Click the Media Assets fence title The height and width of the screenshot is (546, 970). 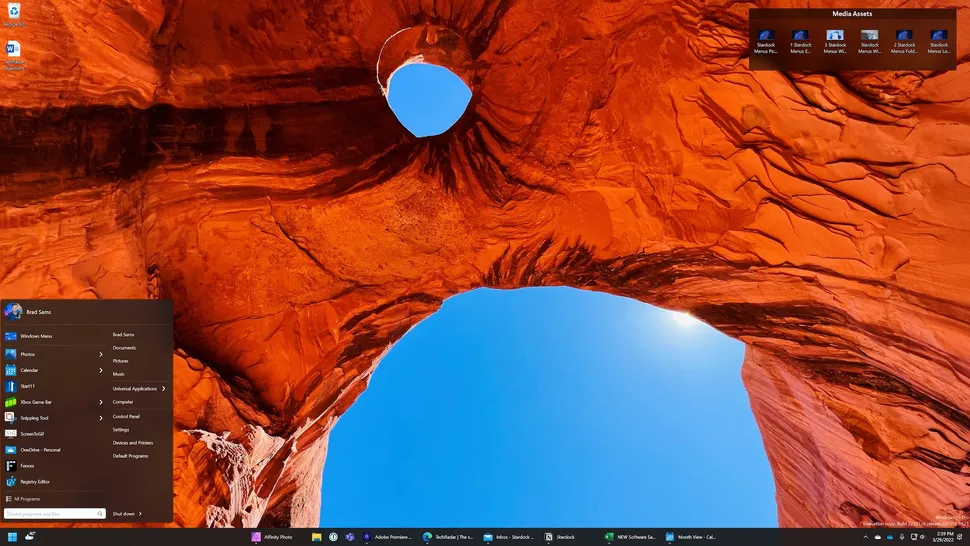coord(852,14)
